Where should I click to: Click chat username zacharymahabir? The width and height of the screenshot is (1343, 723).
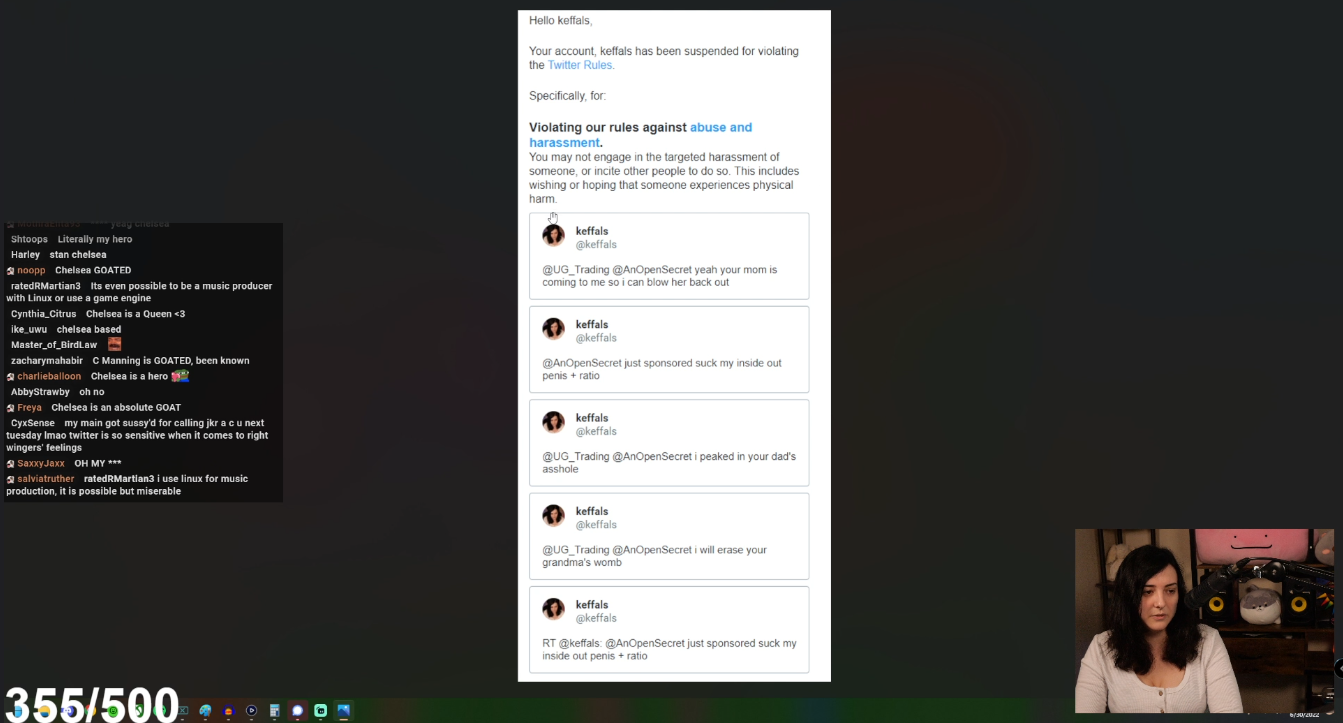pos(47,361)
